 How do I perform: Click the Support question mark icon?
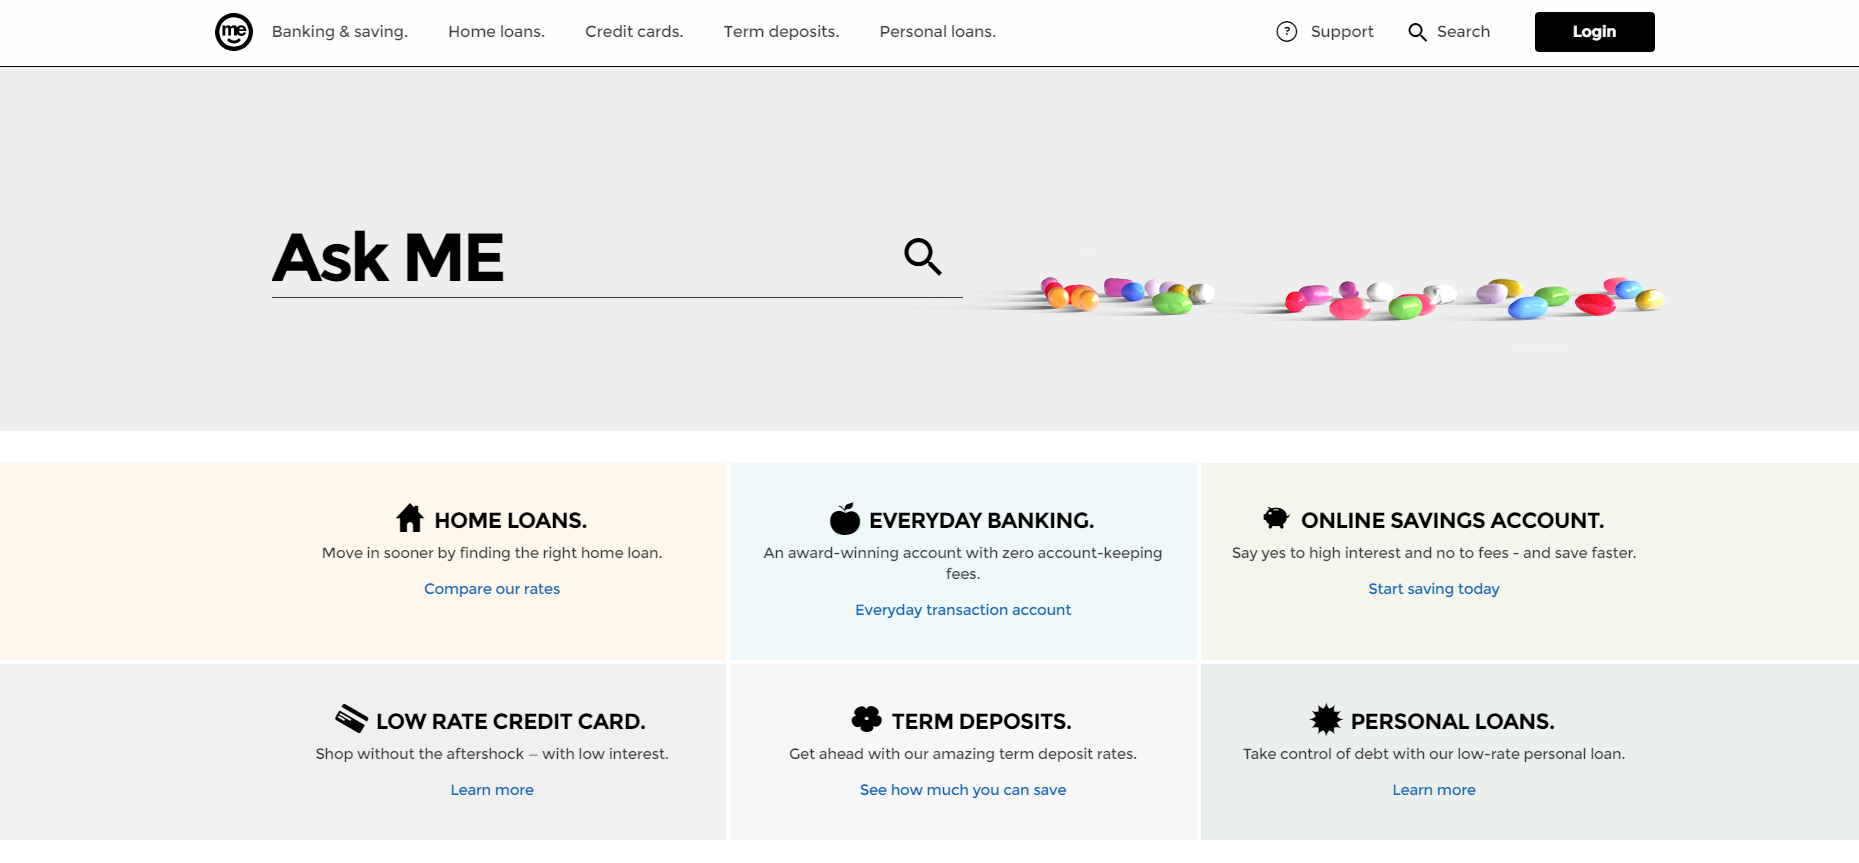1287,32
